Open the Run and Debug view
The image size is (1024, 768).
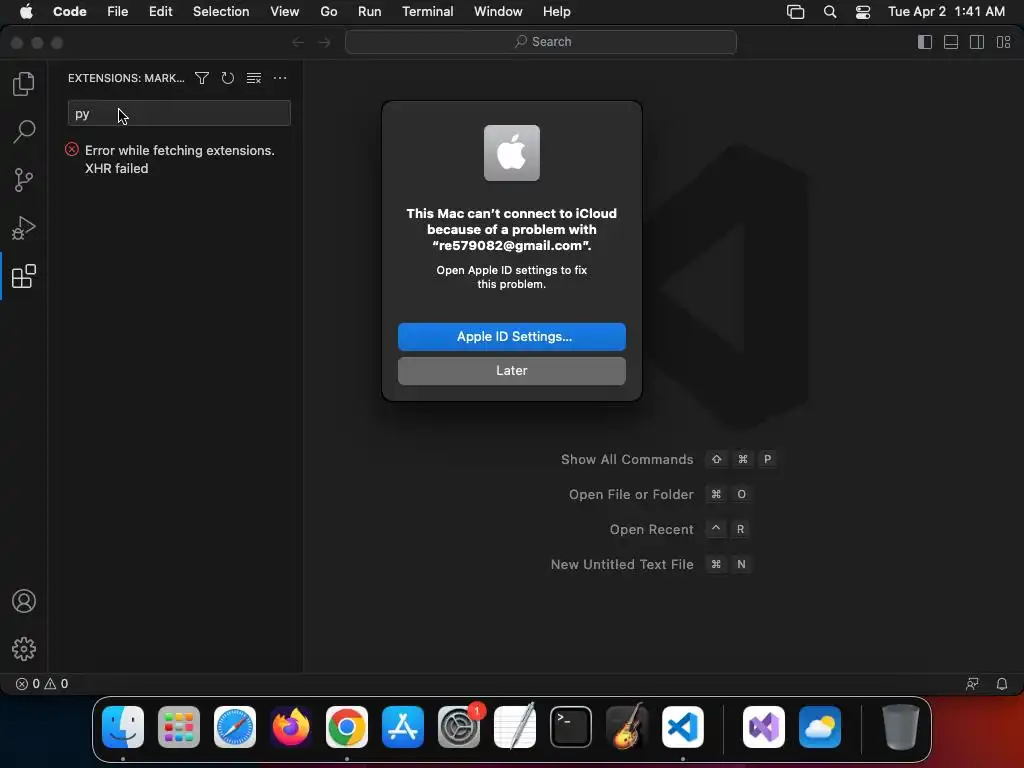coord(24,228)
